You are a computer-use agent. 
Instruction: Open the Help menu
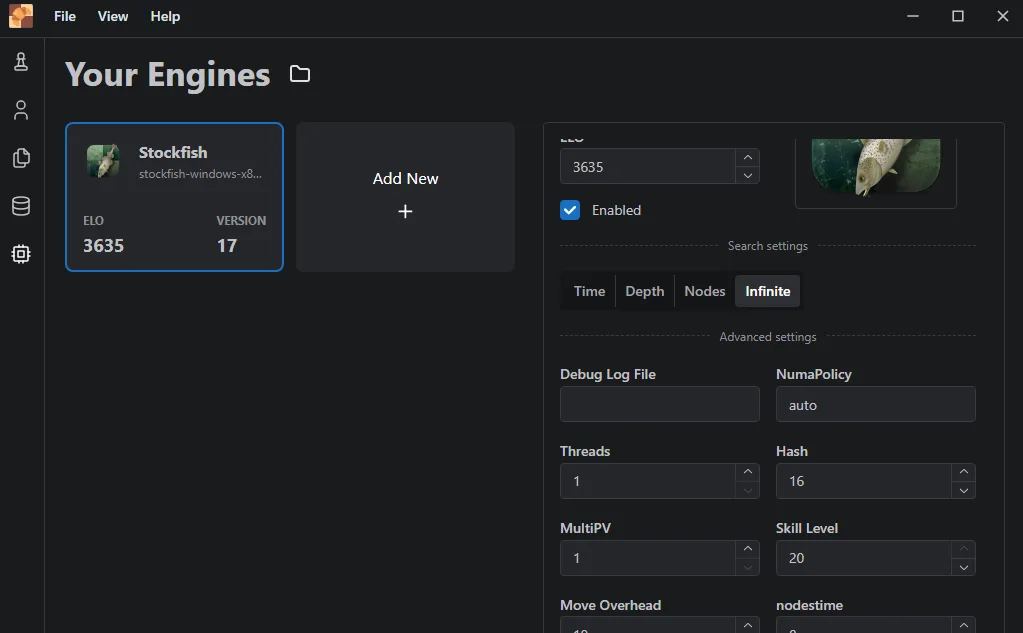tap(165, 16)
